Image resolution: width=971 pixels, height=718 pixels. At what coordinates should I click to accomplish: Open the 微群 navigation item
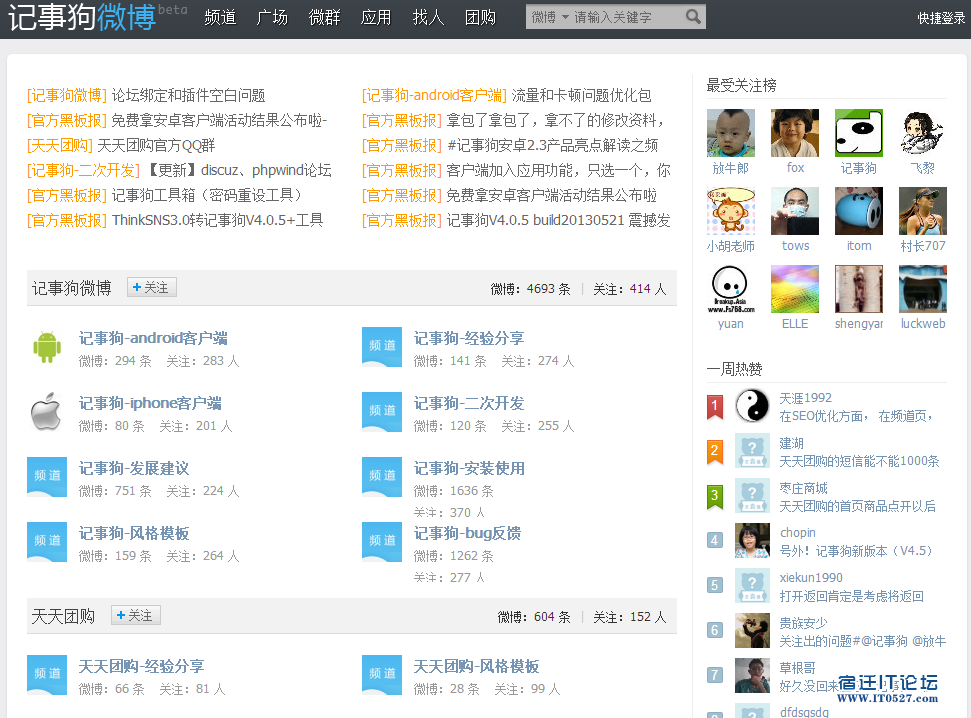(324, 17)
